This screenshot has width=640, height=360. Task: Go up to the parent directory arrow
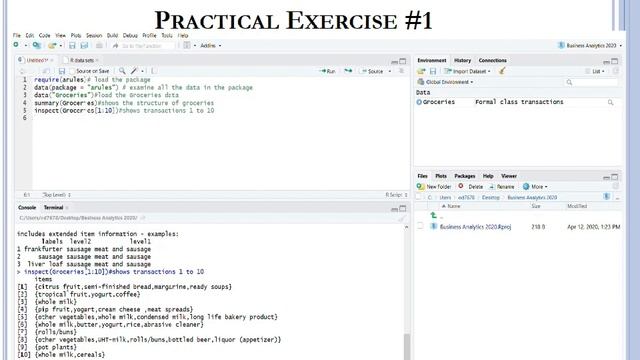[x=433, y=215]
